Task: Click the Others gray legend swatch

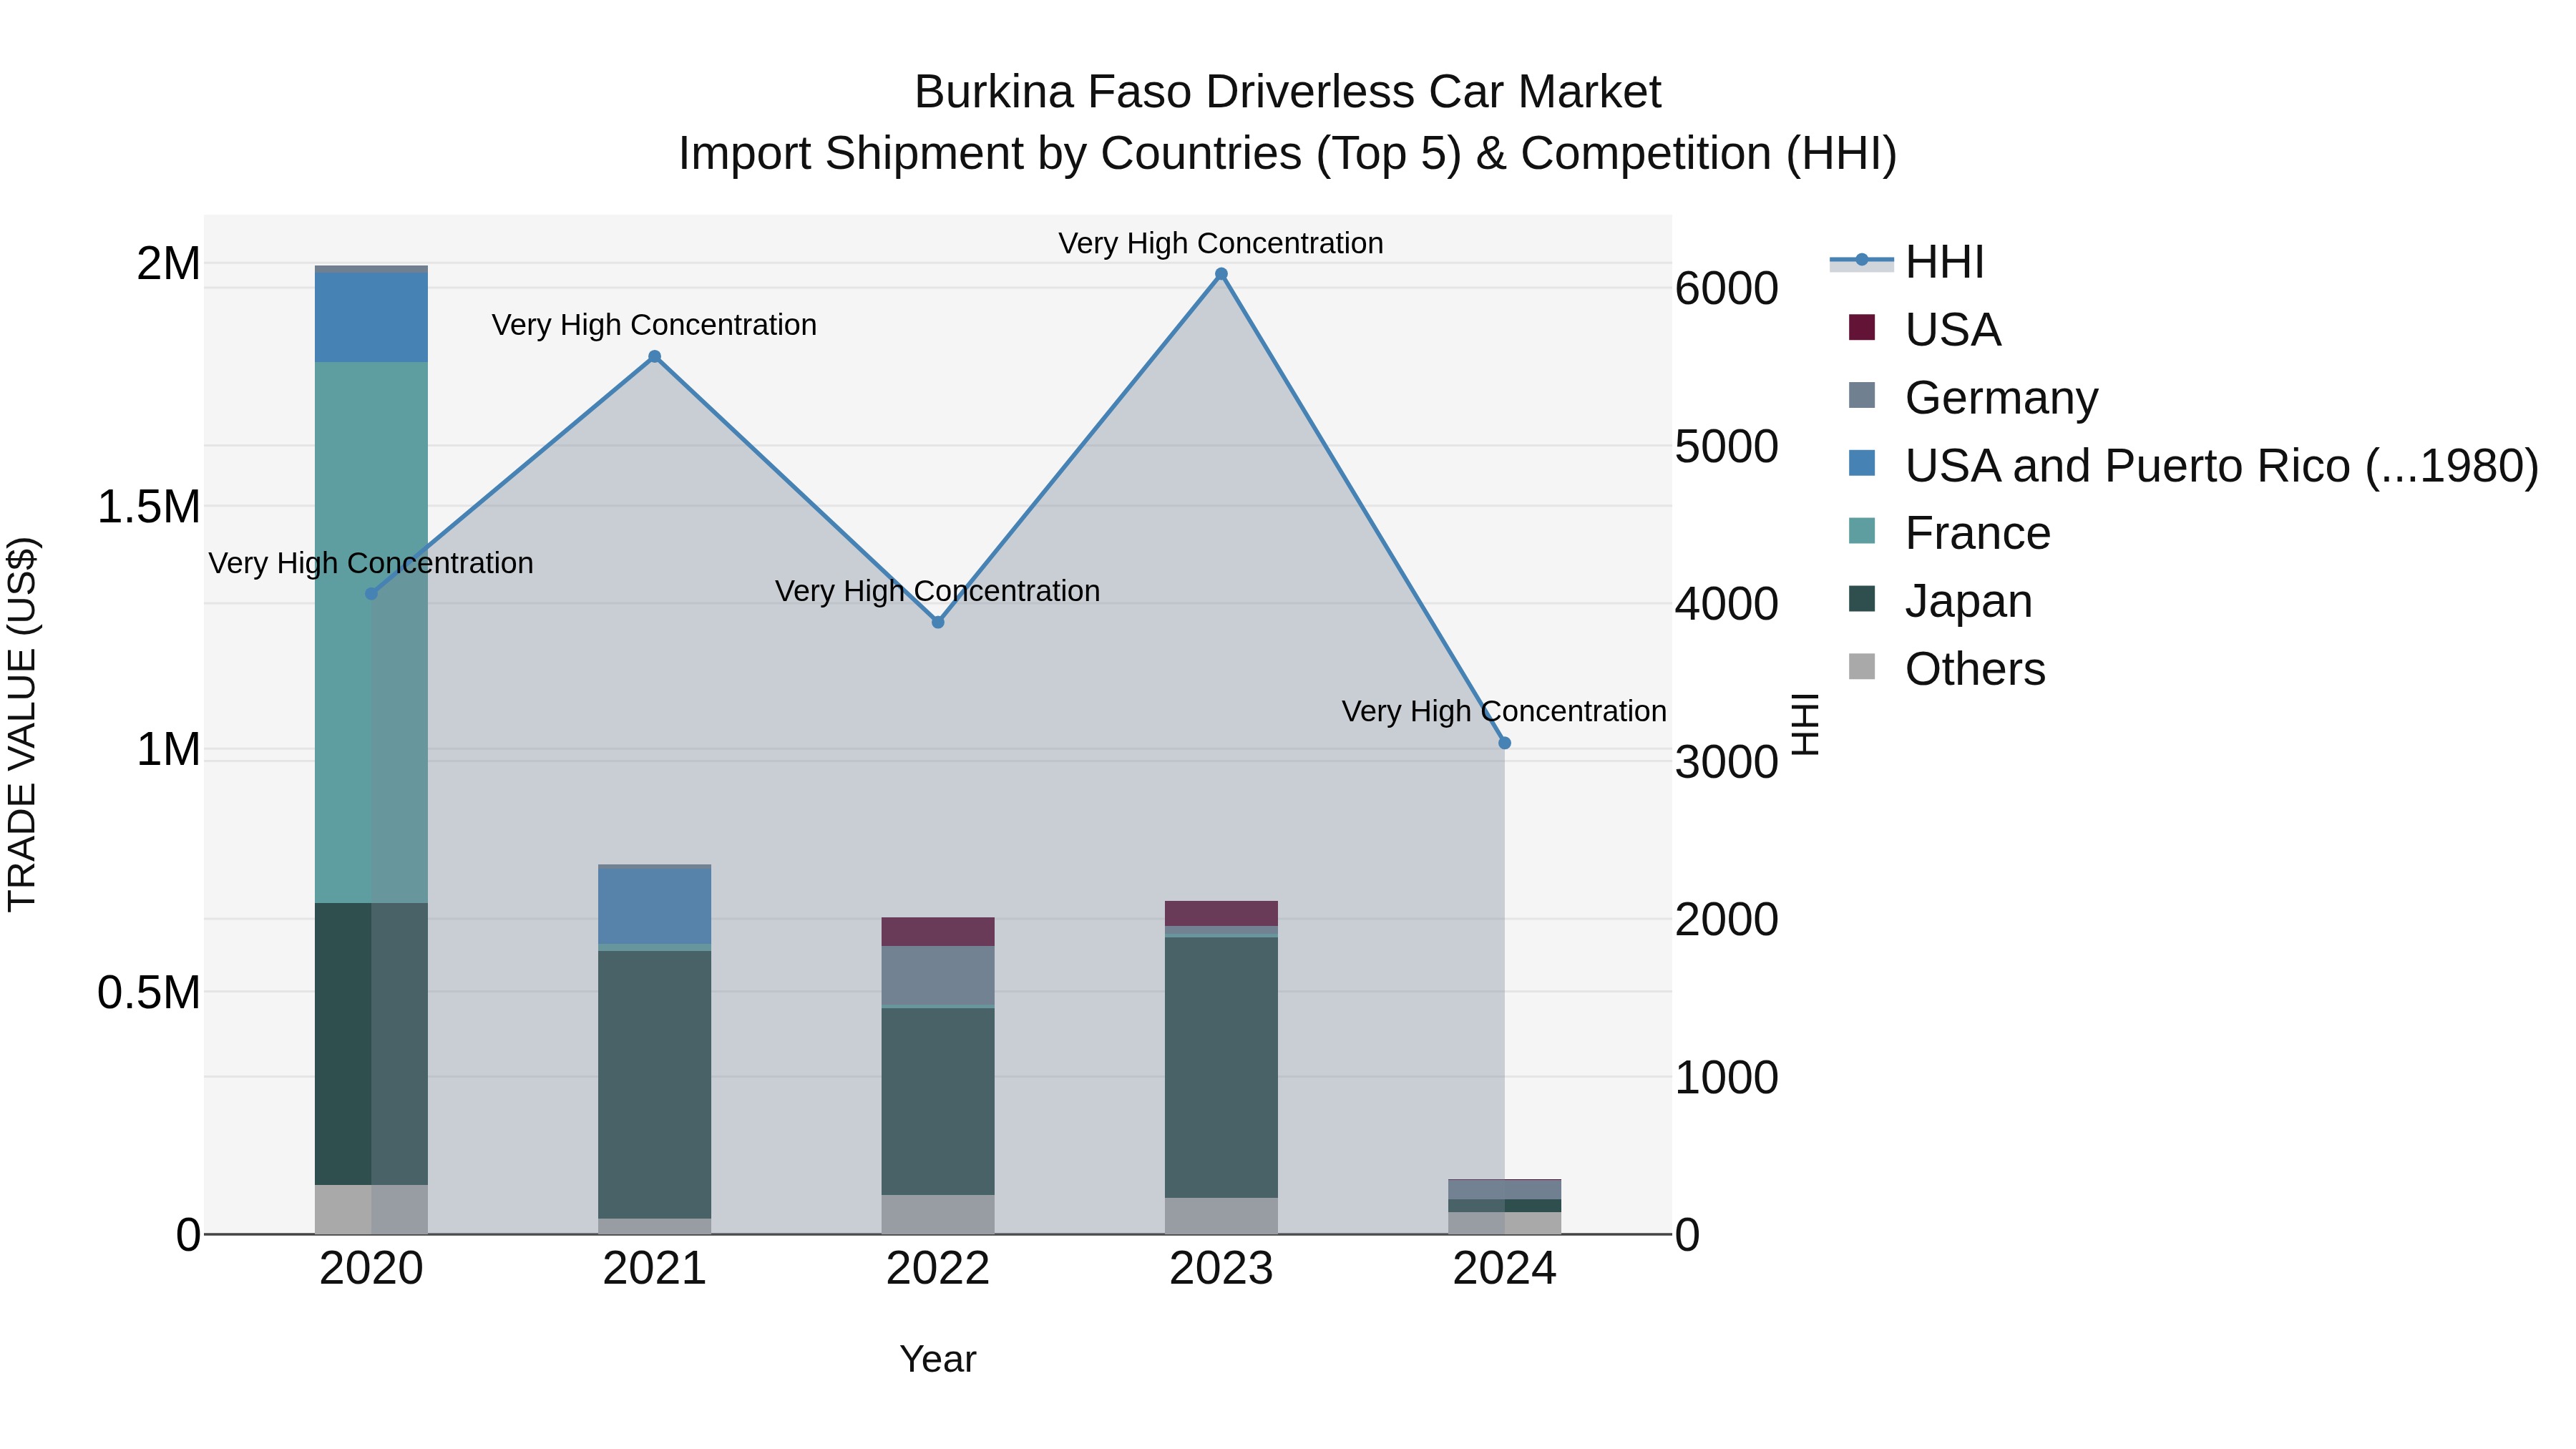Action: point(1862,666)
